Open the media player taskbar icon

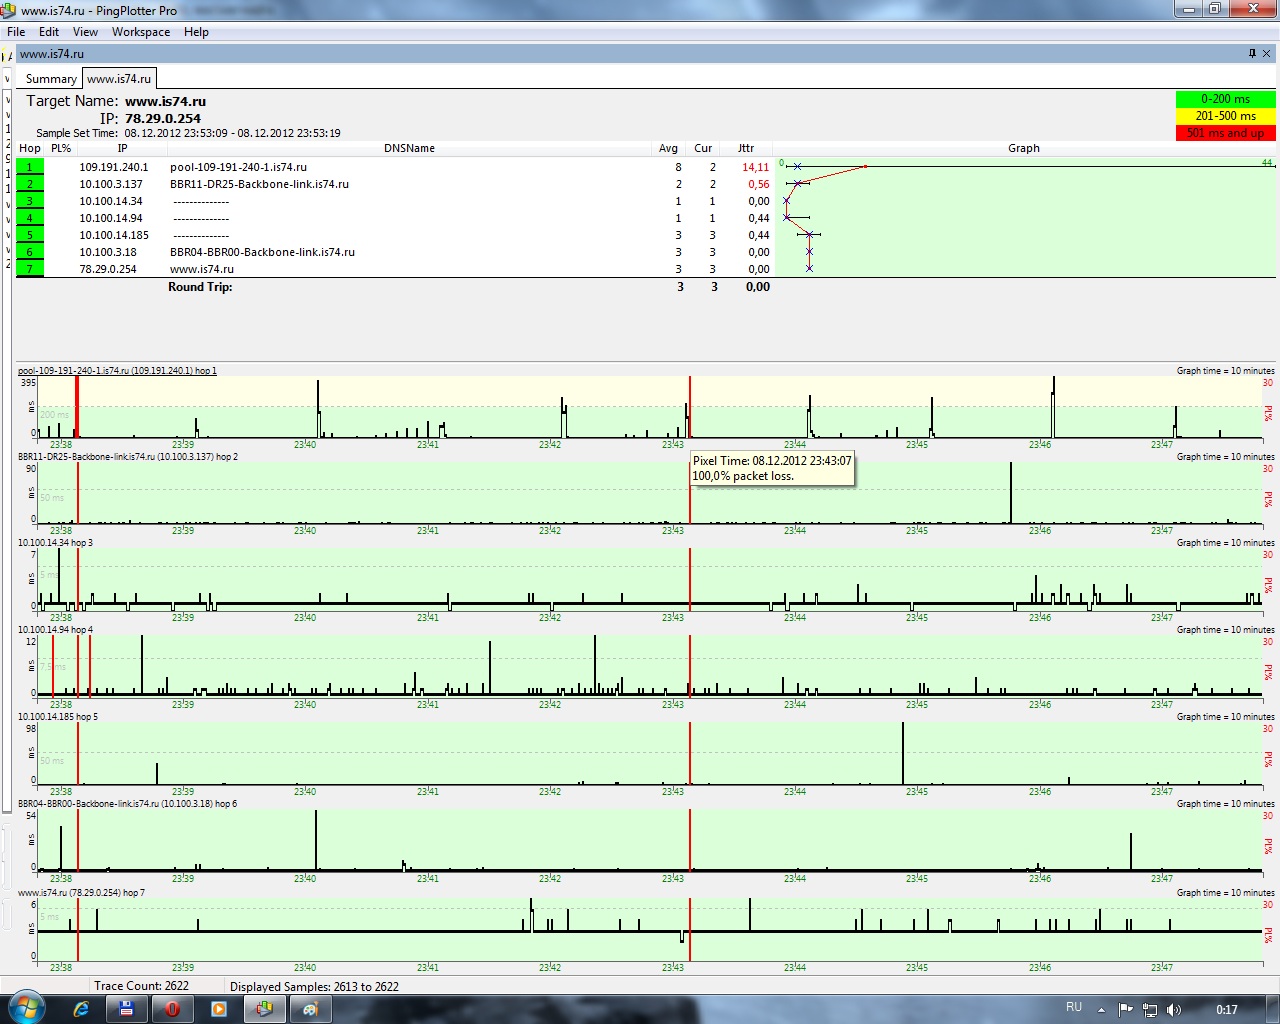[218, 1009]
